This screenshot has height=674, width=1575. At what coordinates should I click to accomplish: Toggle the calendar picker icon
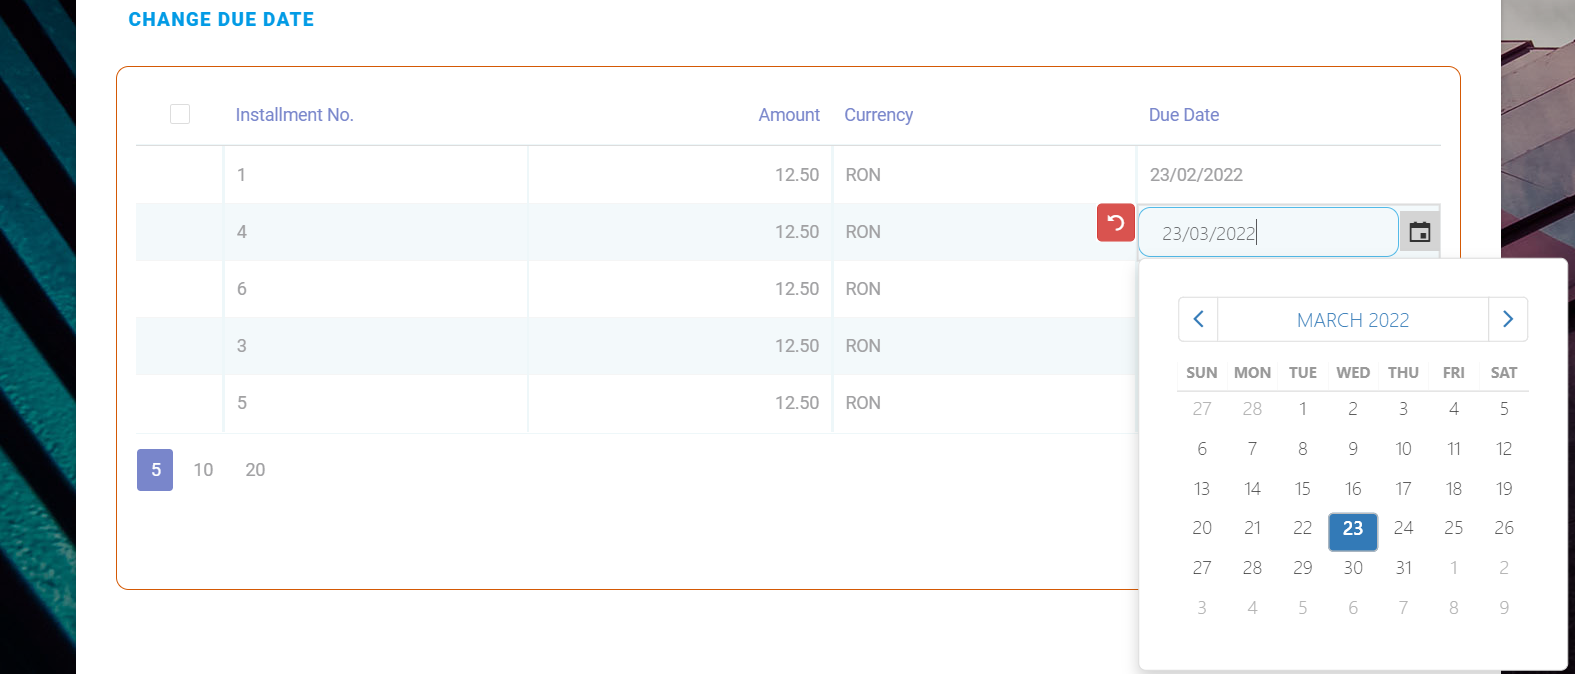pyautogui.click(x=1419, y=233)
